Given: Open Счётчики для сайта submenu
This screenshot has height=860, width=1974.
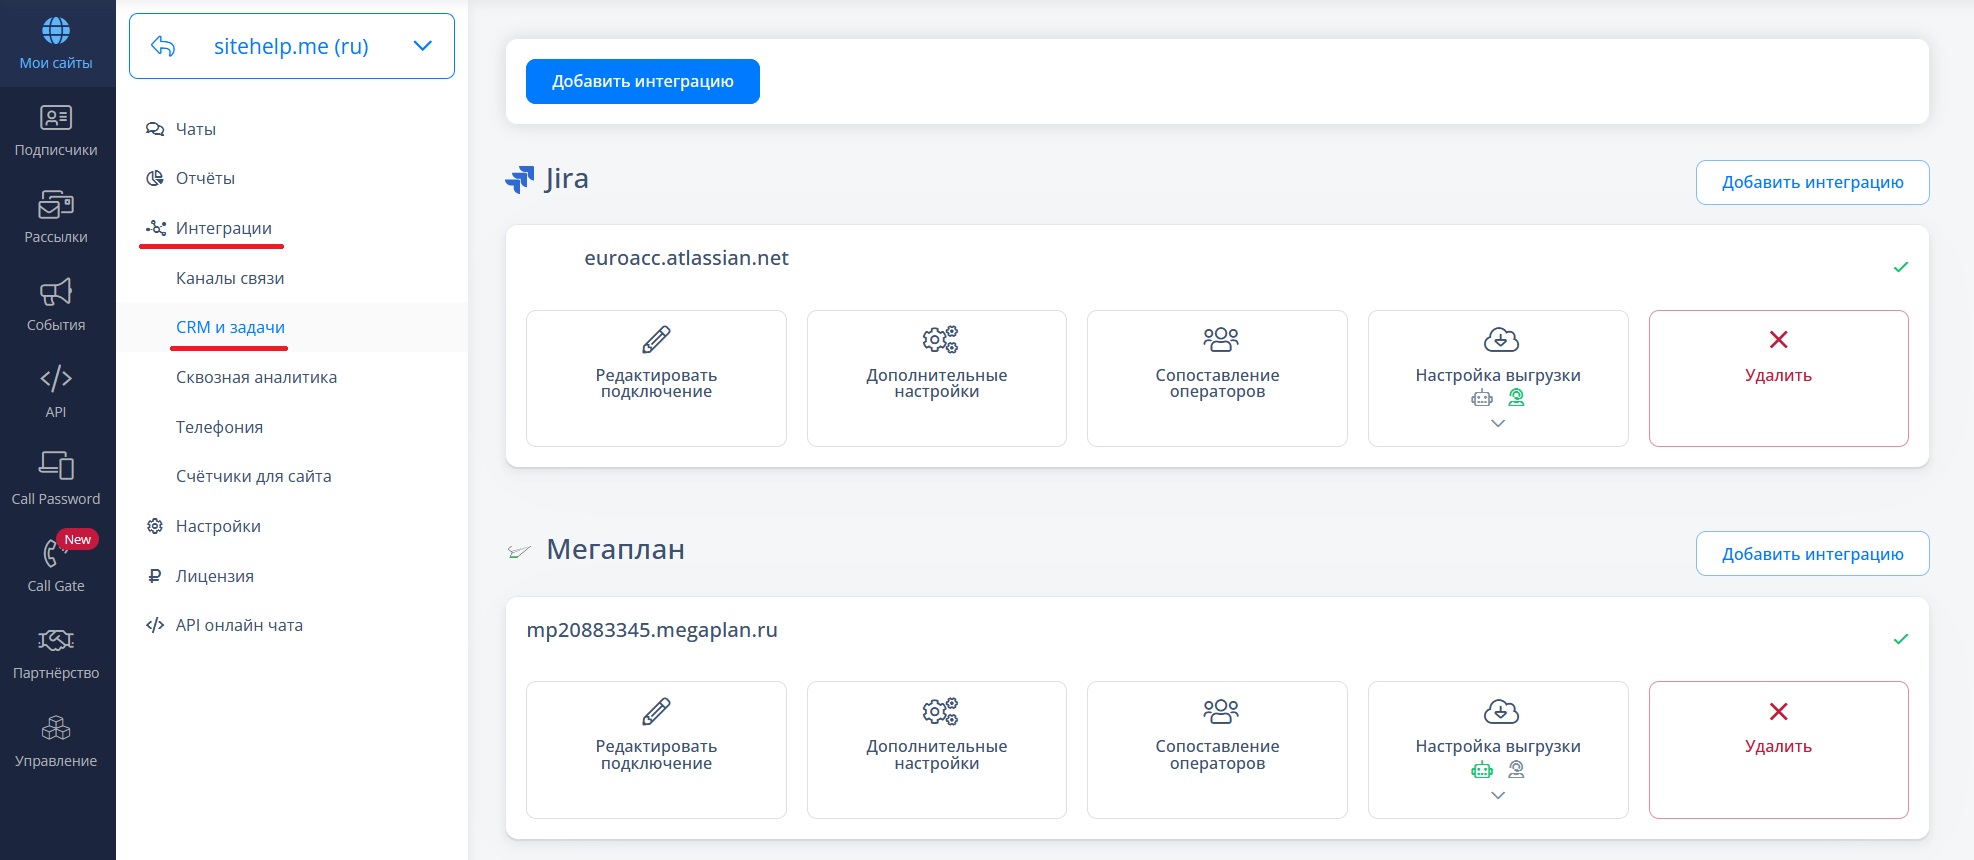Looking at the screenshot, I should click(253, 476).
